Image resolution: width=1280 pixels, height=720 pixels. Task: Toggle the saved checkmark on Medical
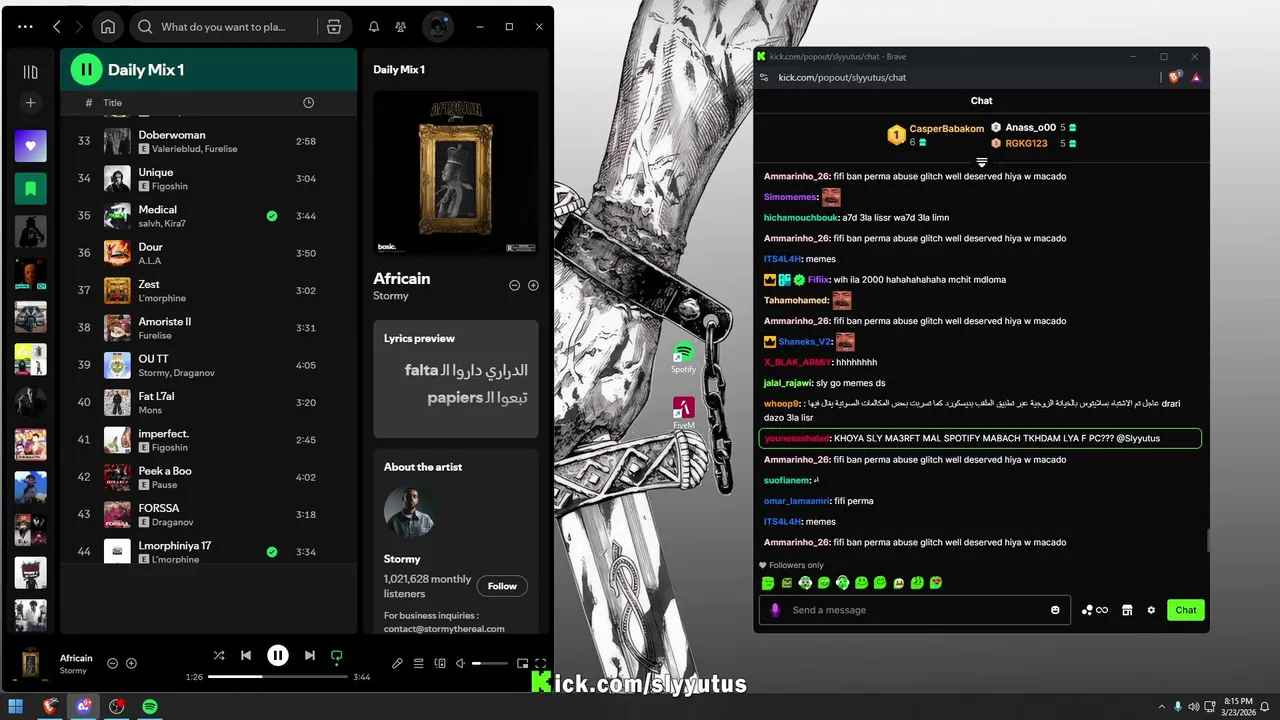(x=272, y=216)
